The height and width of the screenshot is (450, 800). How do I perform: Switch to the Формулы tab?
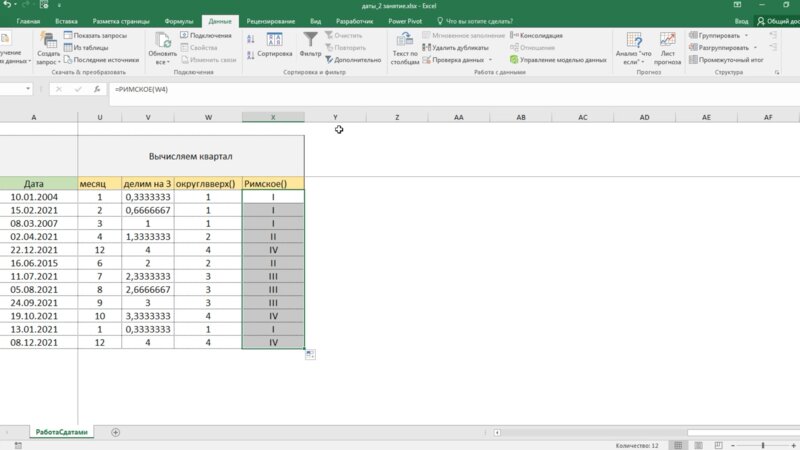click(x=179, y=21)
